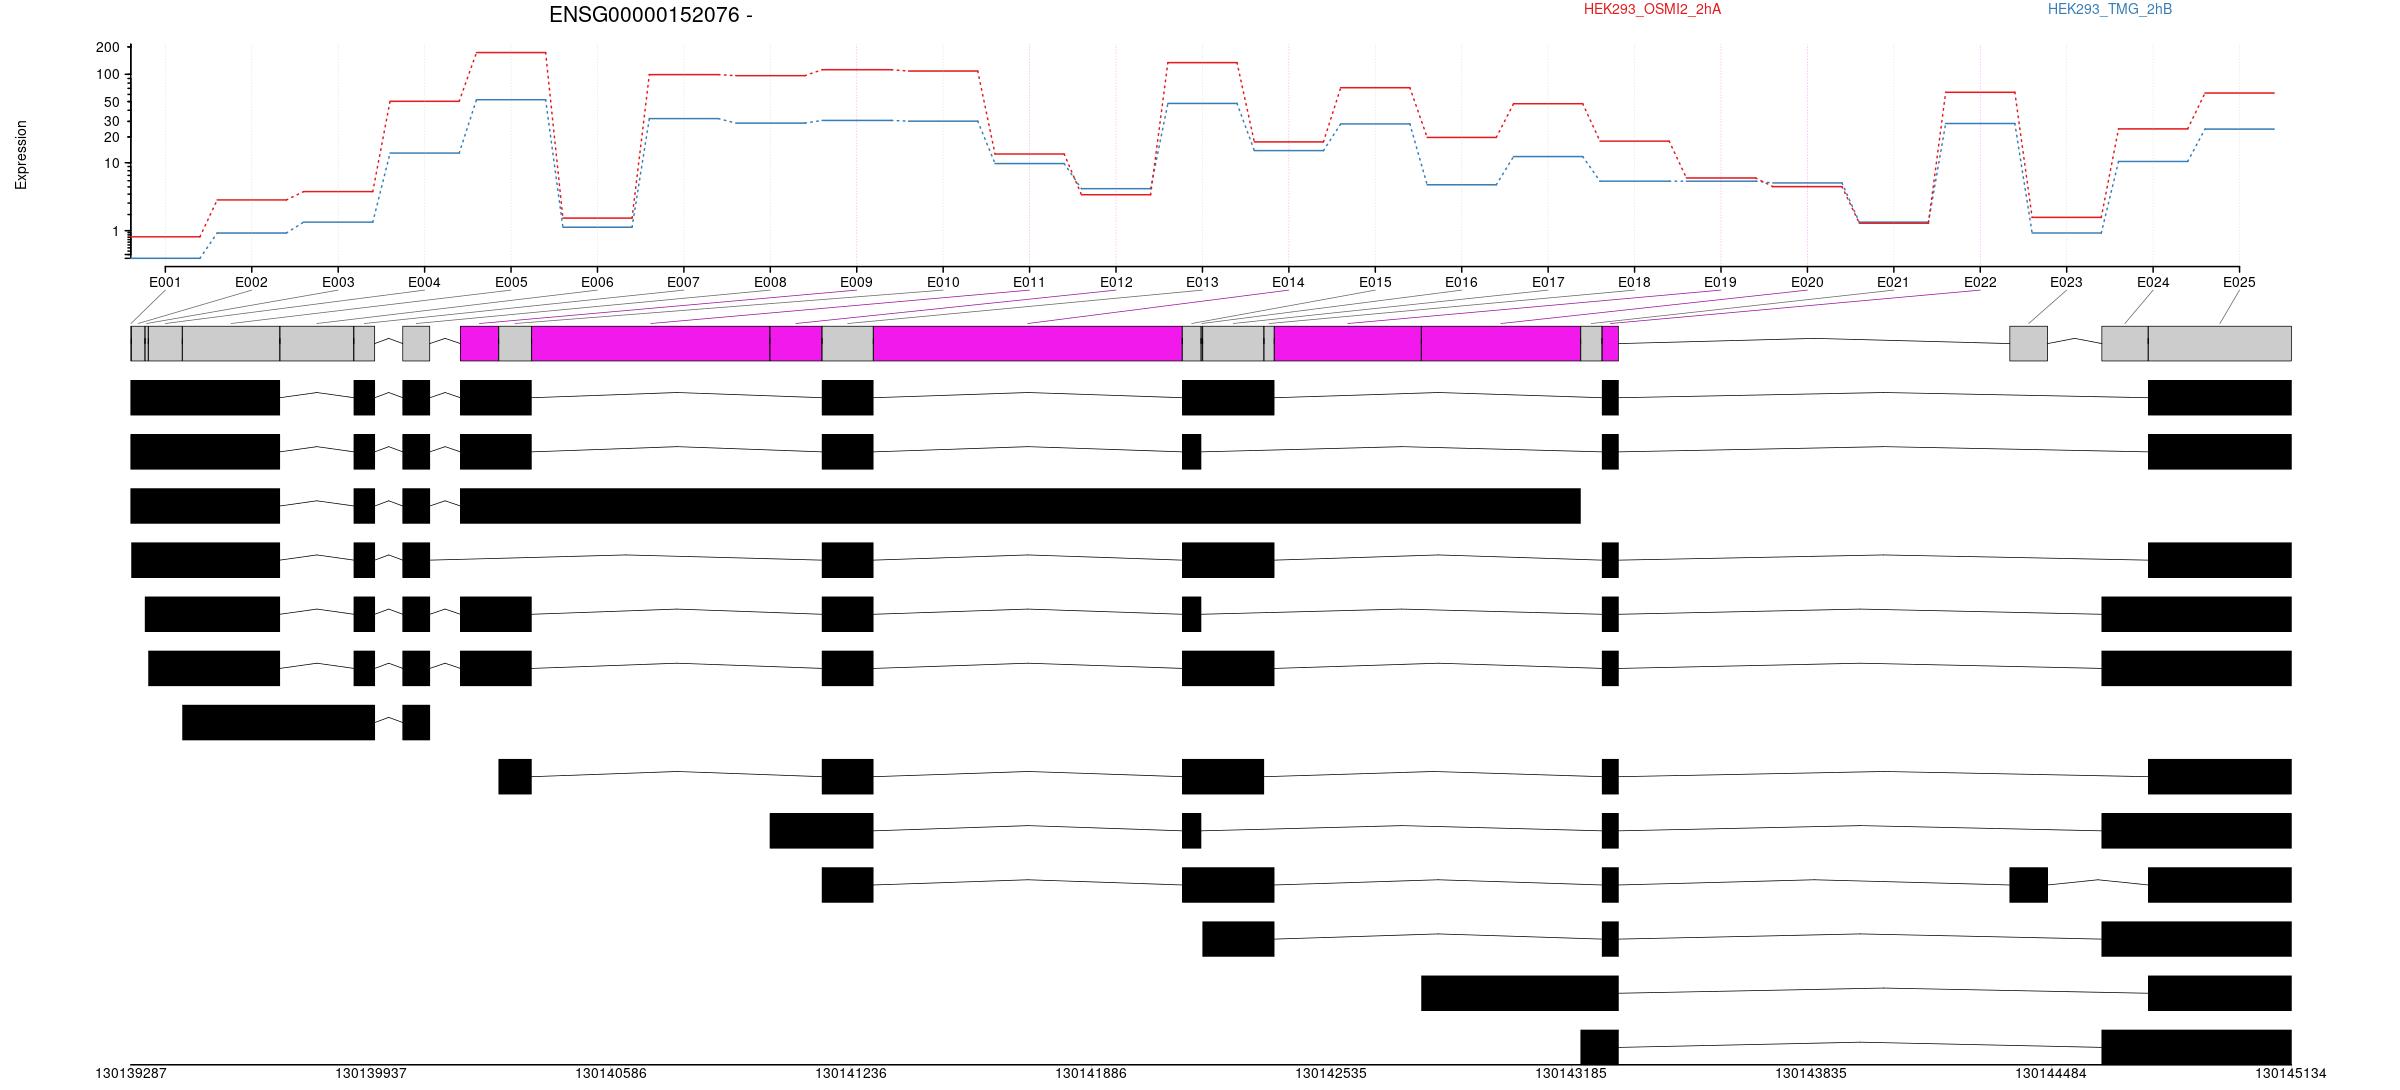Click exon label E013
2400x1090 pixels.
point(1202,282)
